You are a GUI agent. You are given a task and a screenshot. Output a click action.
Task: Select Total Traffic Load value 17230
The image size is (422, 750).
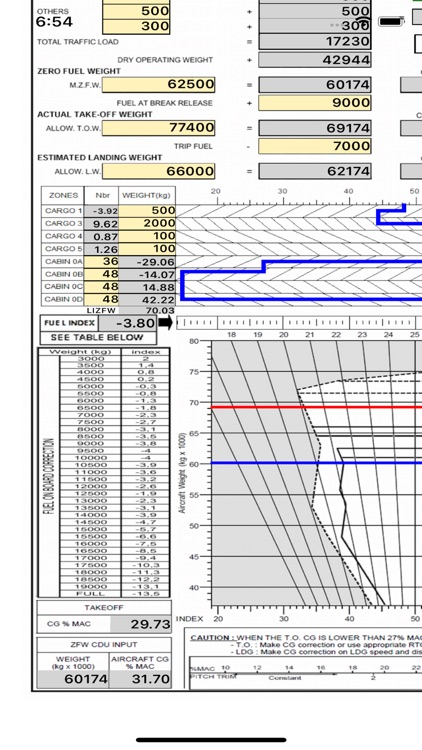315,42
